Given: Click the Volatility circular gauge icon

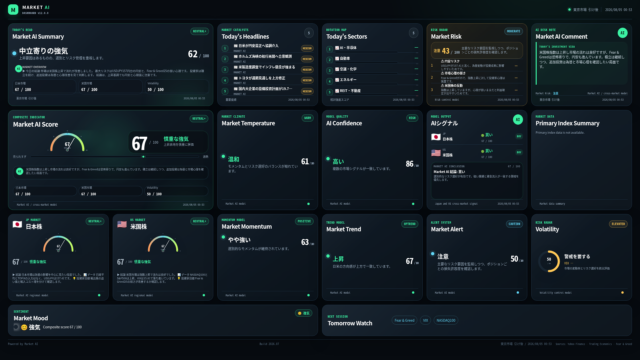Looking at the screenshot, I should pyautogui.click(x=549, y=261).
